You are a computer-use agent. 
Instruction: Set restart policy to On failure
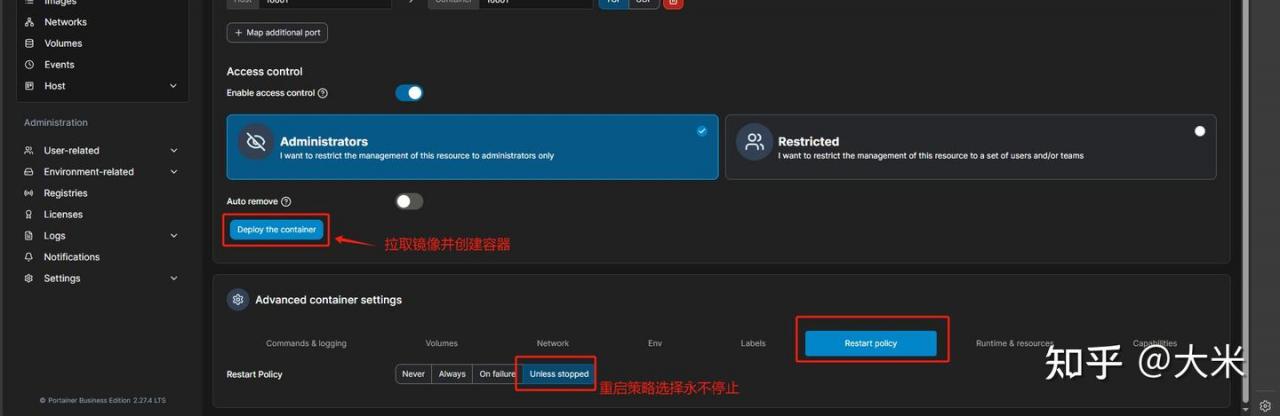tap(497, 374)
